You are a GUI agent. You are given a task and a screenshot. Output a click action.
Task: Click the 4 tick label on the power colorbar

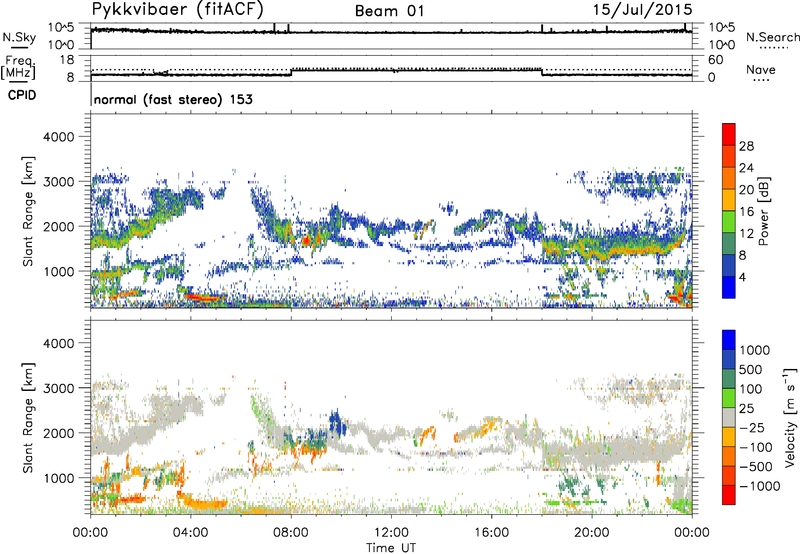click(x=742, y=277)
